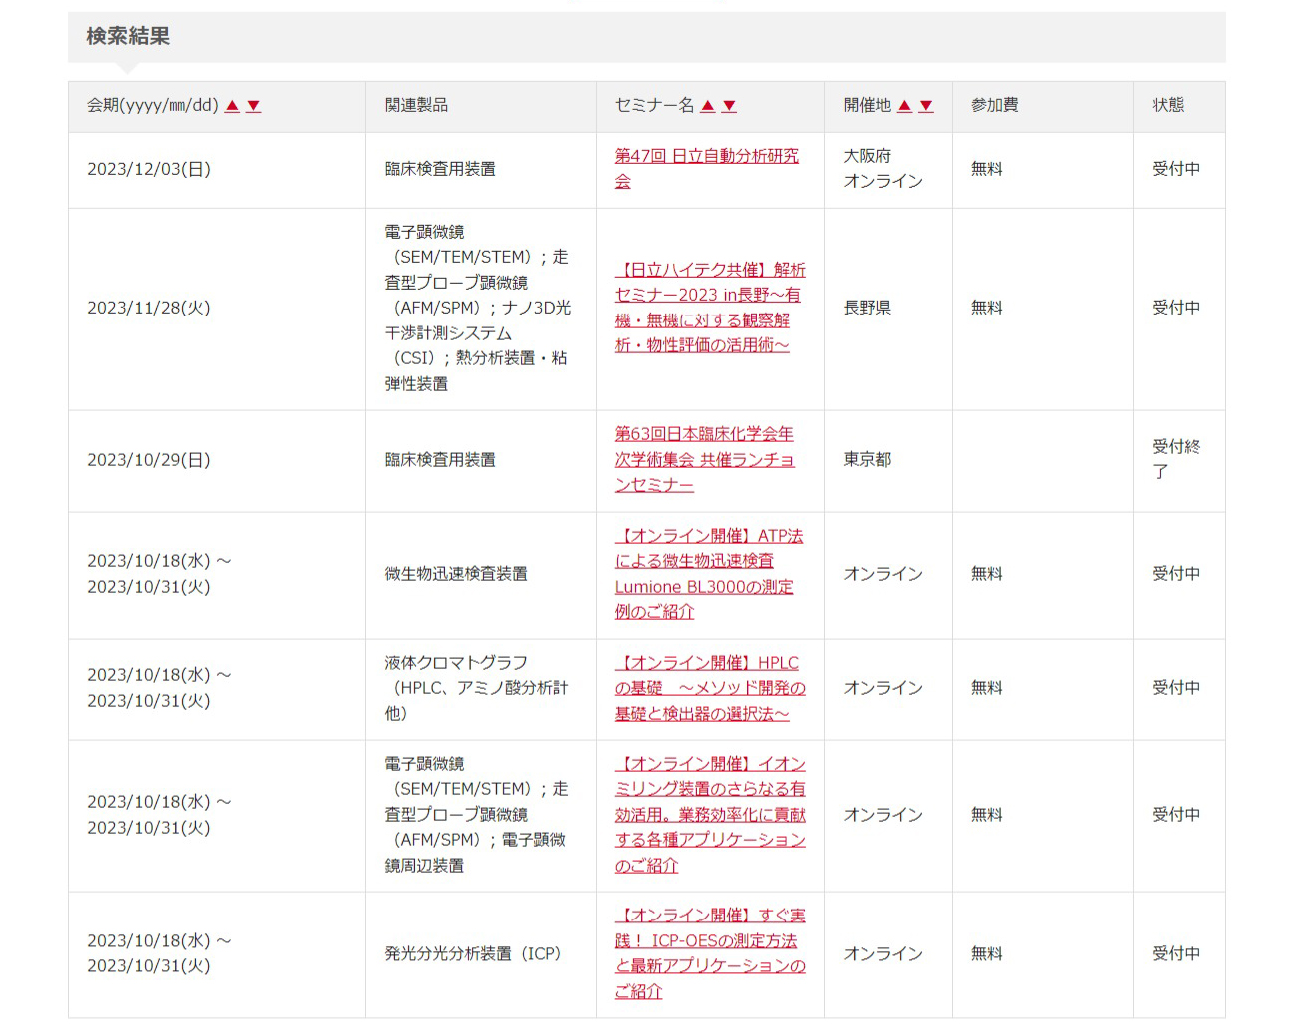
Task: Click the 検索結果 heading
Action: click(128, 37)
